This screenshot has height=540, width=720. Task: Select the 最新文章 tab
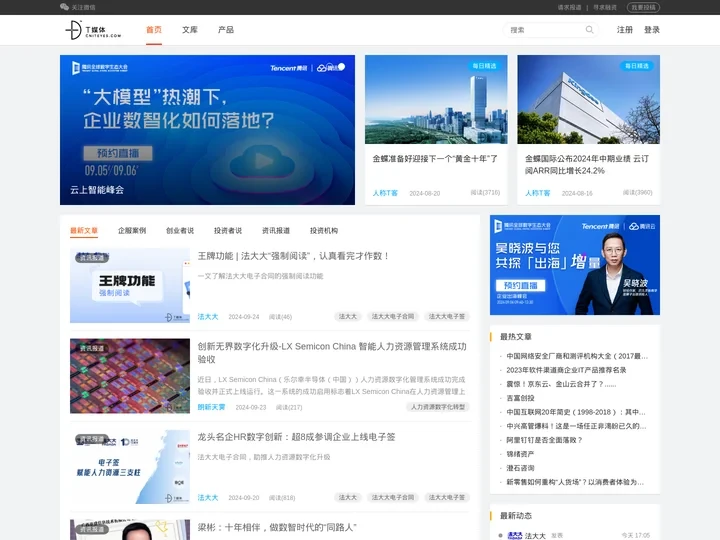pos(84,231)
